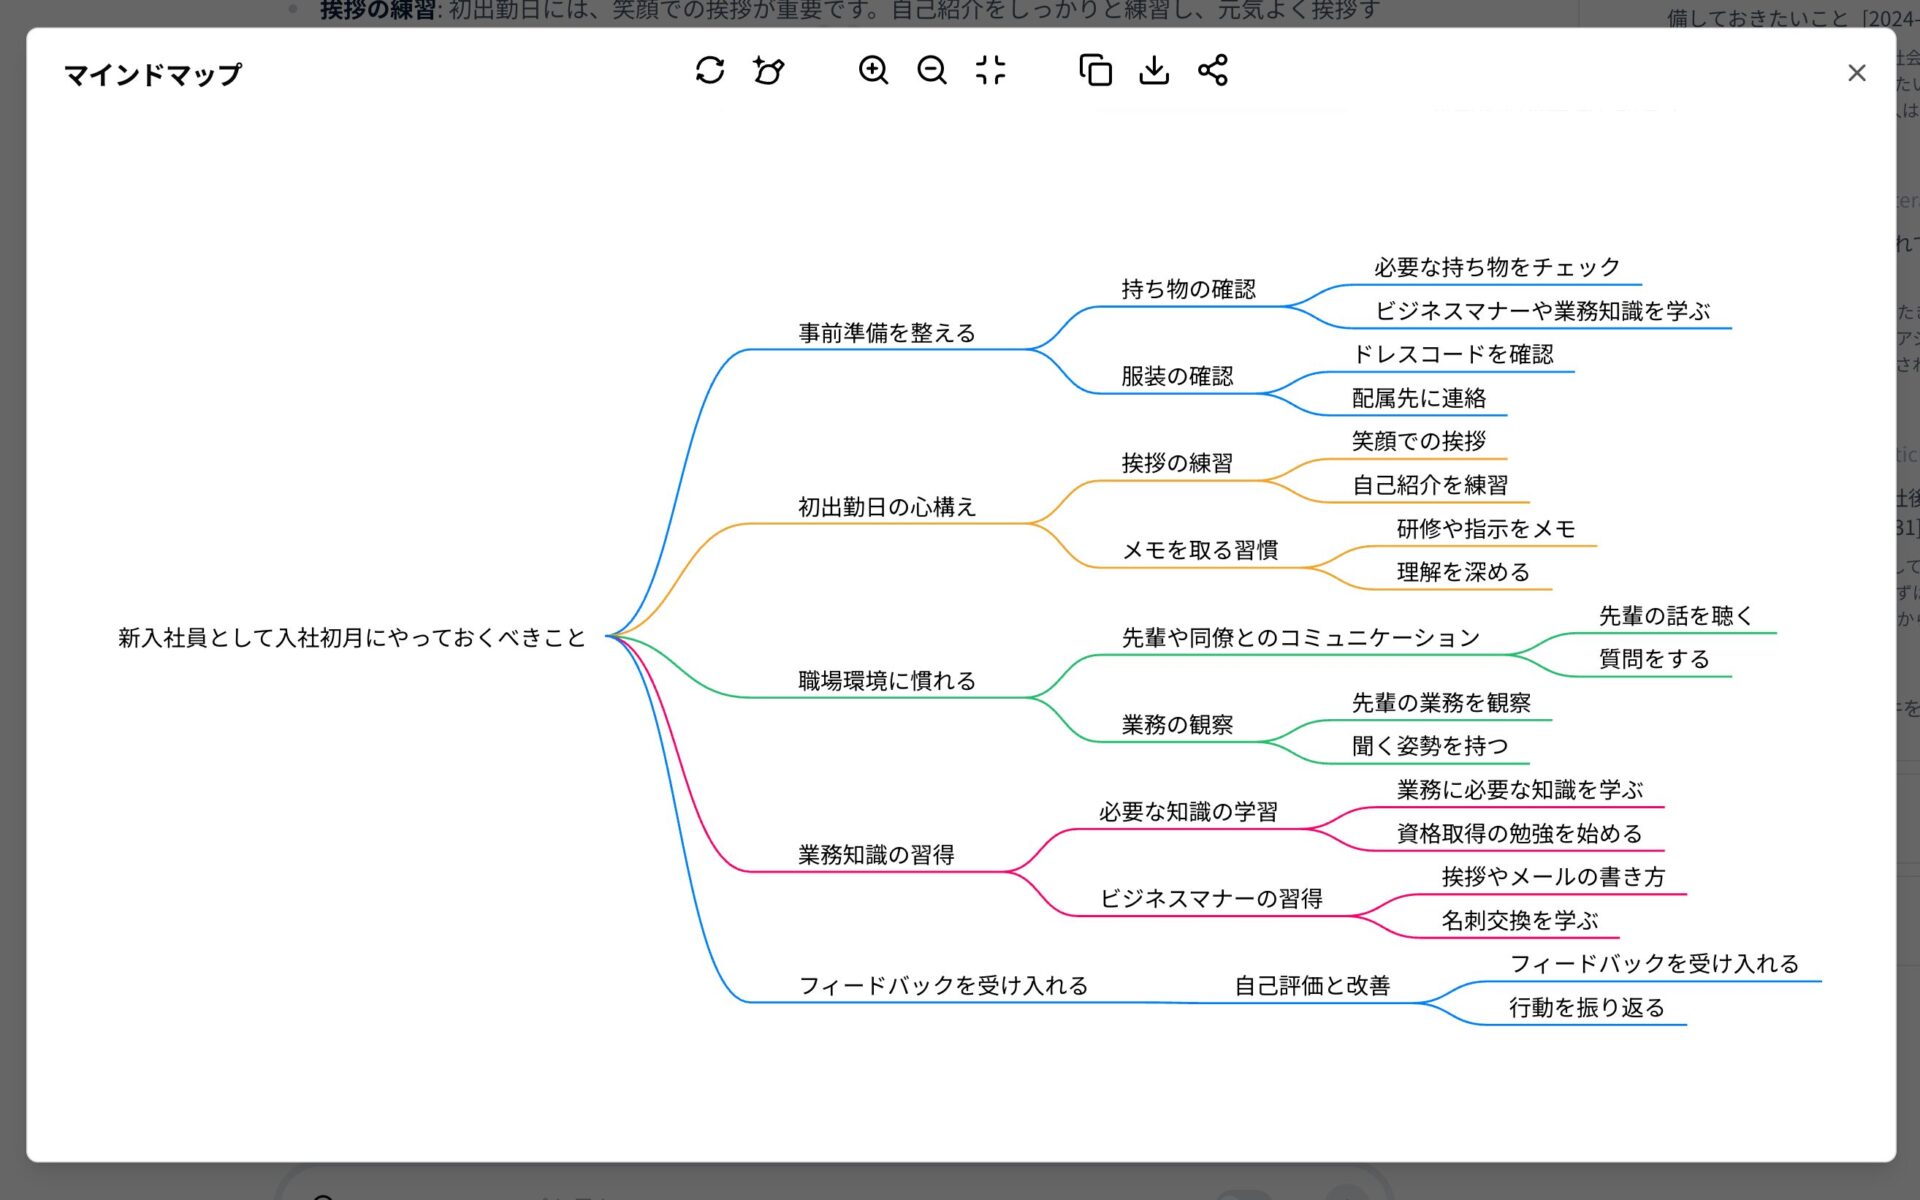Collapse the 職場環境に慣れる branch
The height and width of the screenshot is (1200, 1920).
884,680
